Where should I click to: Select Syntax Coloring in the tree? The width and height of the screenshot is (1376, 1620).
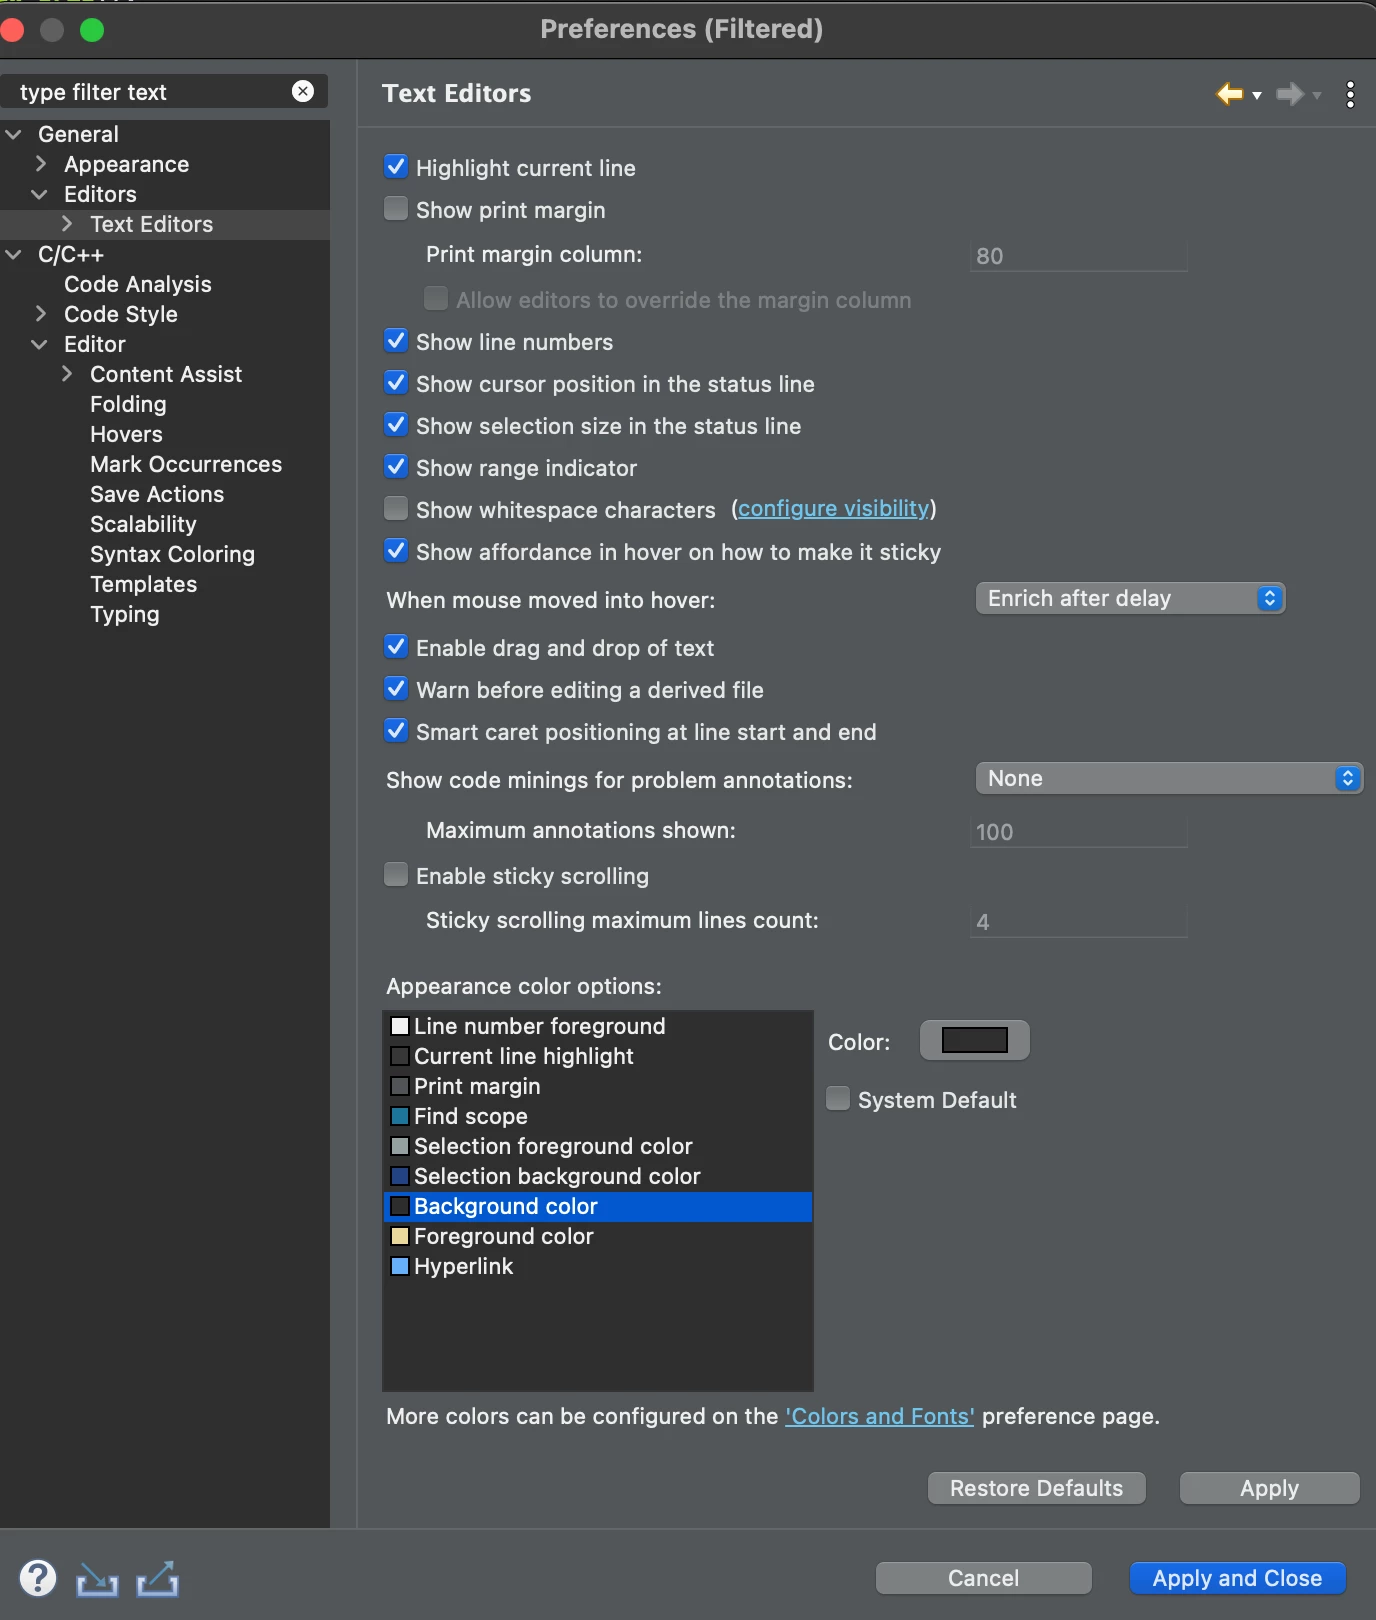tap(172, 554)
